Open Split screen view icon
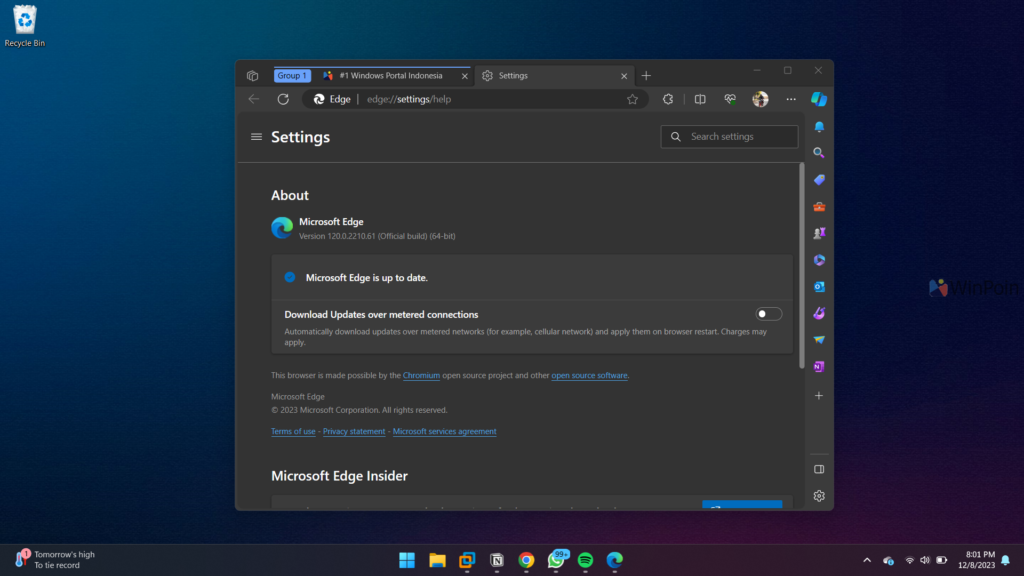This screenshot has width=1024, height=576. (x=700, y=99)
